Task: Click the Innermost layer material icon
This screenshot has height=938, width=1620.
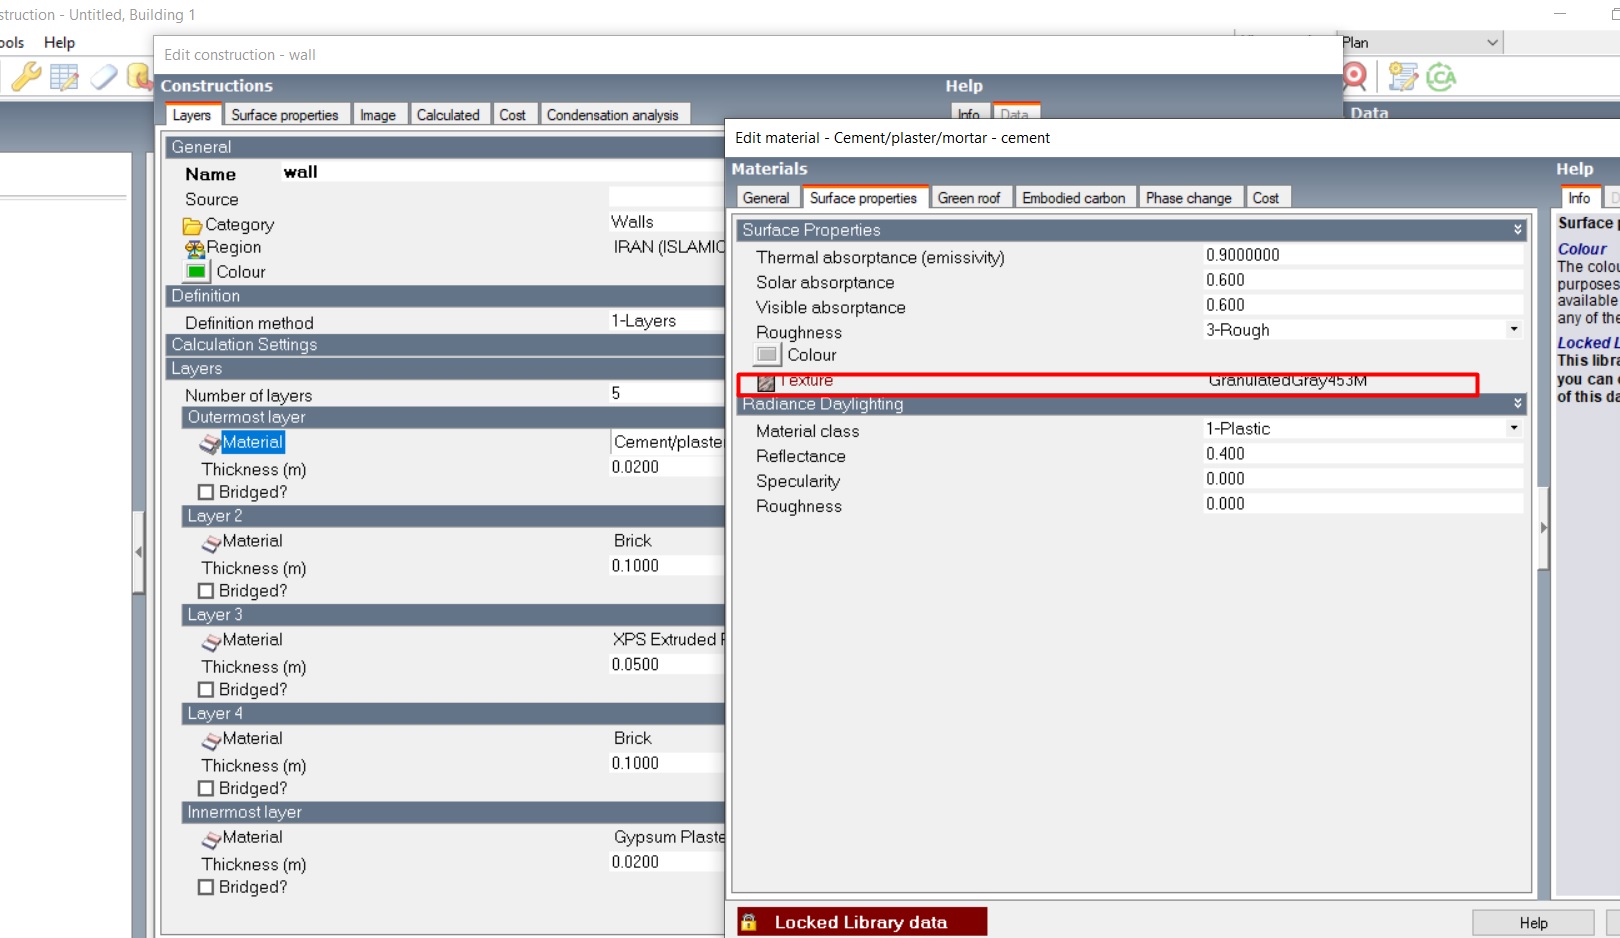Action: pyautogui.click(x=211, y=840)
